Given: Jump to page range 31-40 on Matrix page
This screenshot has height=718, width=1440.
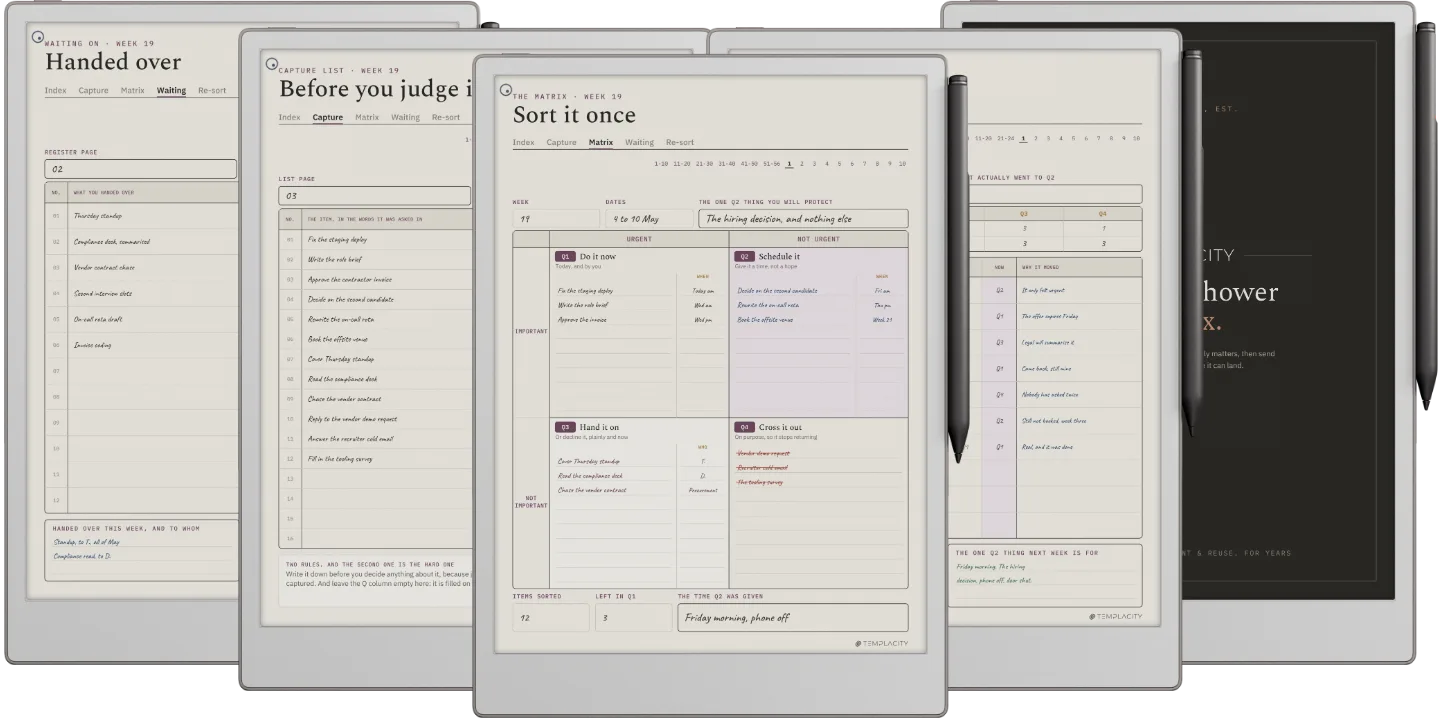Looking at the screenshot, I should coord(726,164).
